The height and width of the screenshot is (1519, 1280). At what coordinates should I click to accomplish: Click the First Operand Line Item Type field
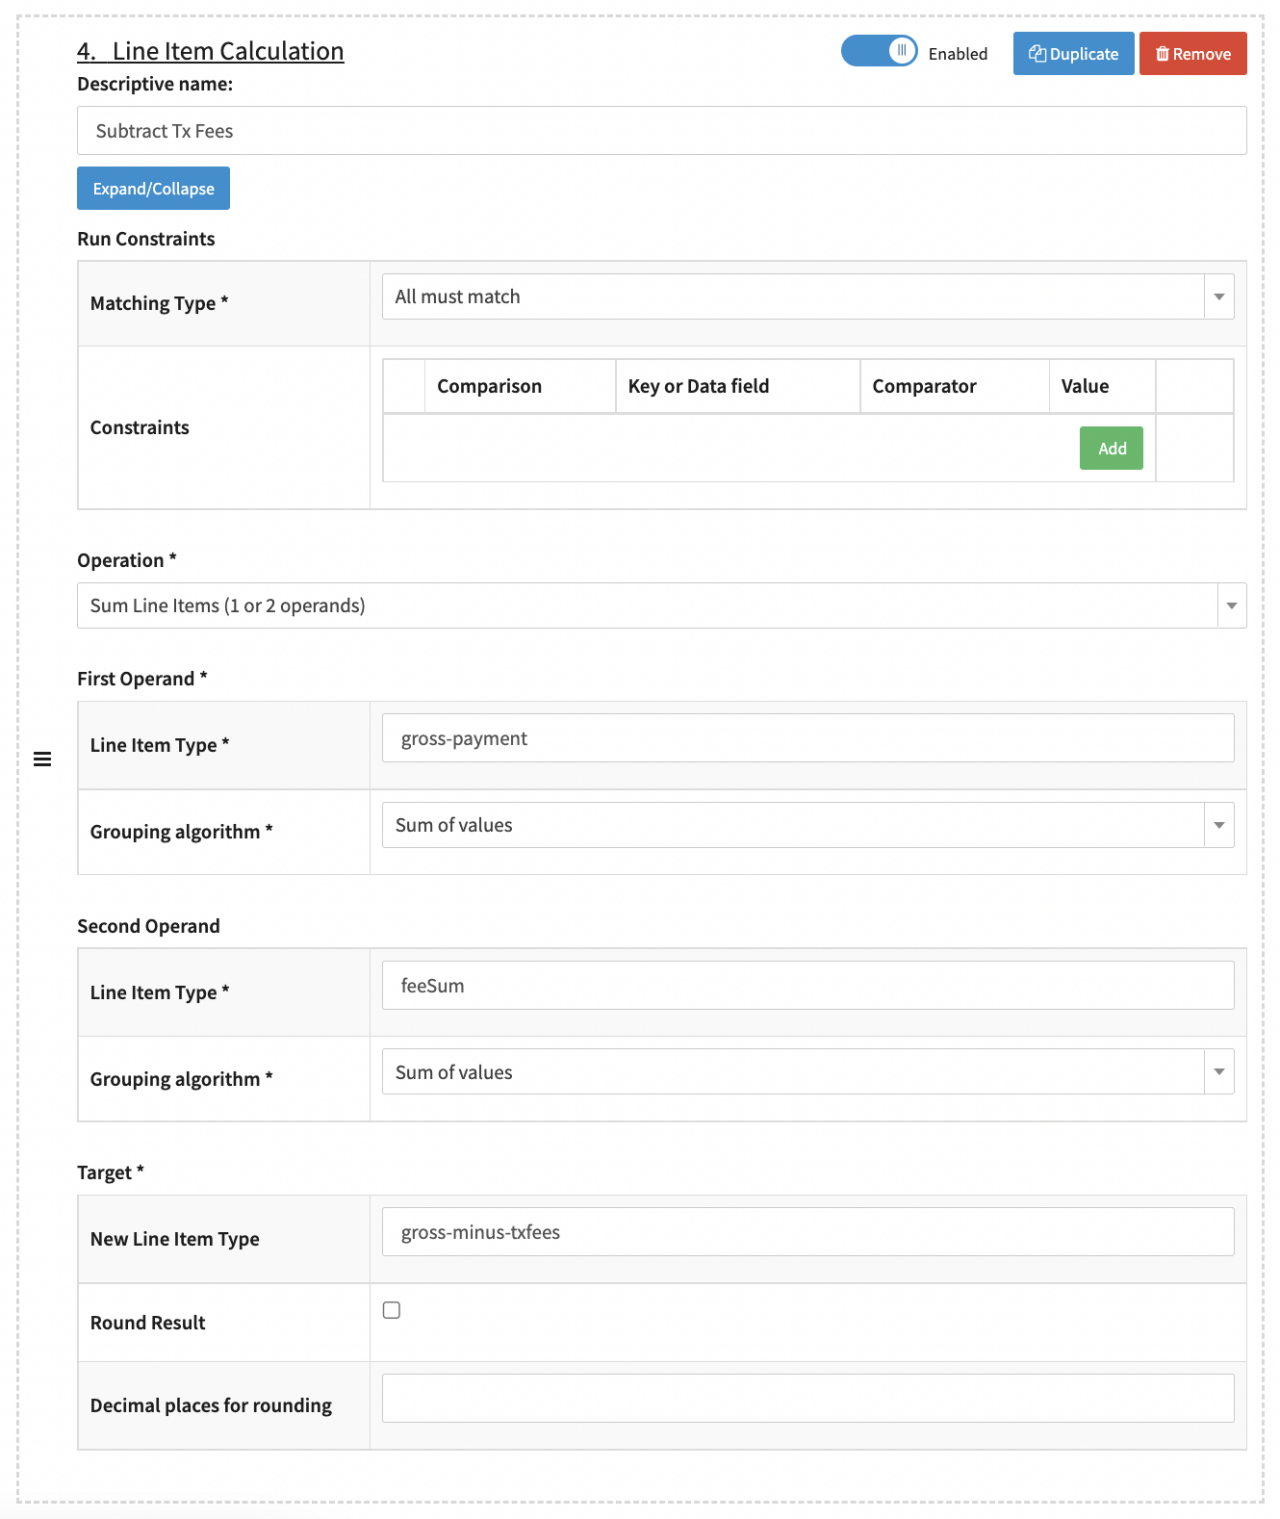click(806, 739)
